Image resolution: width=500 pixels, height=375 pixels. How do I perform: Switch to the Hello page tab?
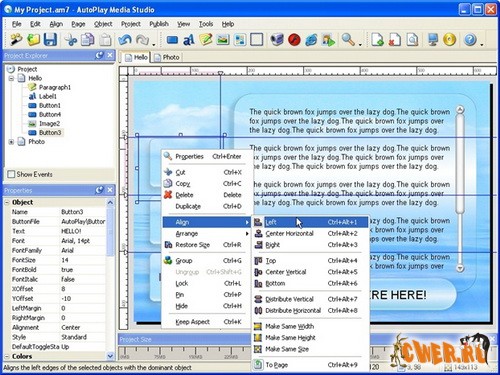point(136,57)
